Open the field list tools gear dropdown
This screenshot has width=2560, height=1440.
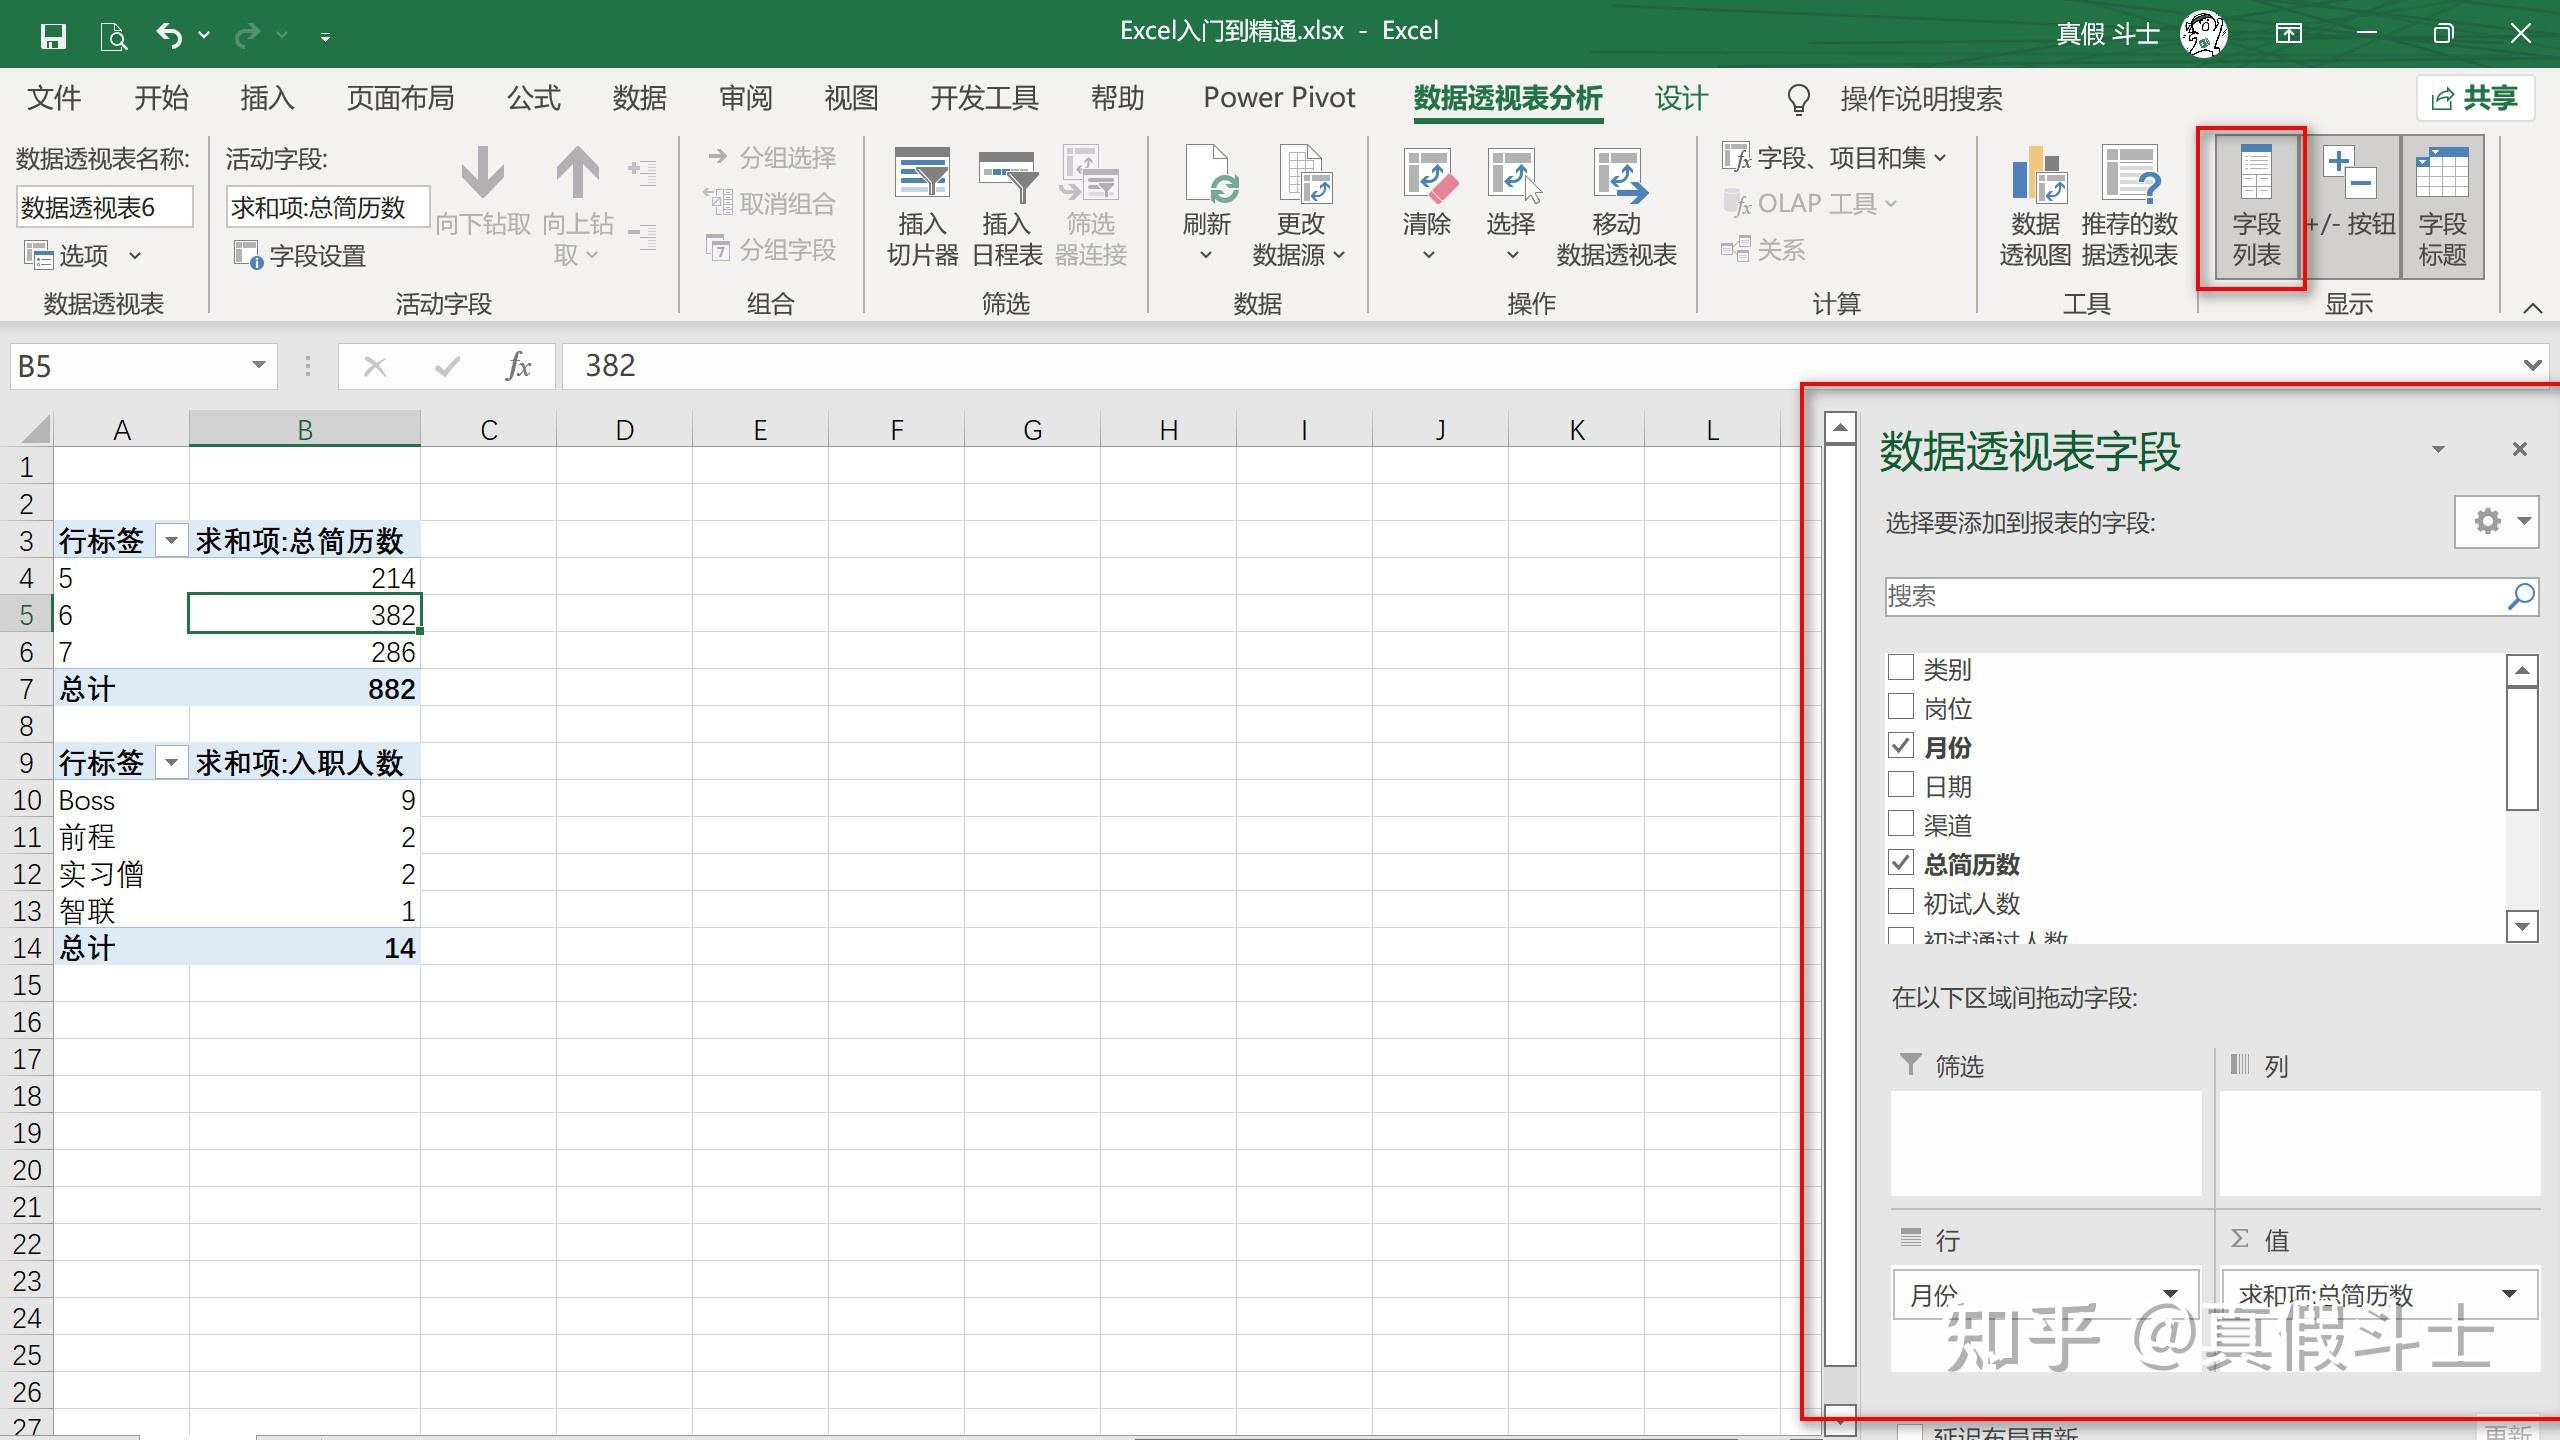(2496, 521)
